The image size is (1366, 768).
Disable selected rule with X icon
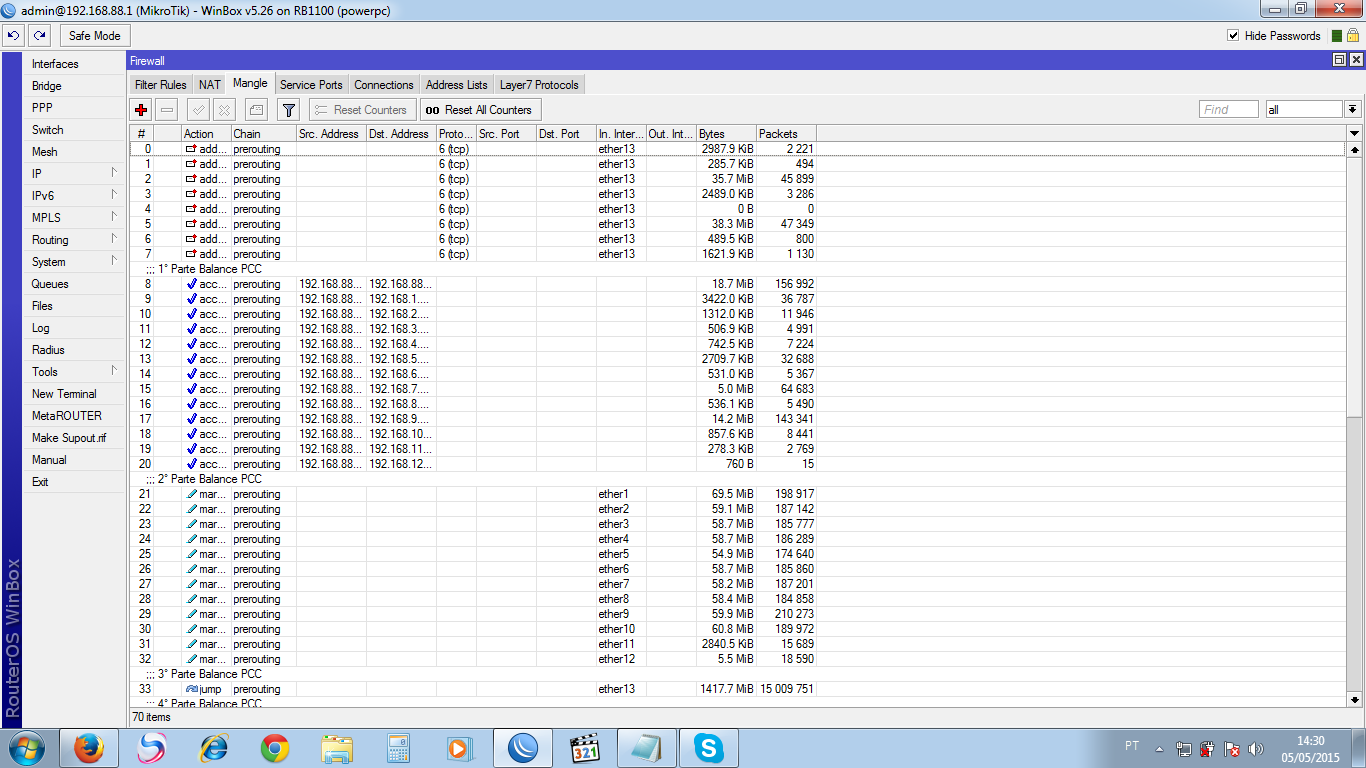(x=225, y=110)
